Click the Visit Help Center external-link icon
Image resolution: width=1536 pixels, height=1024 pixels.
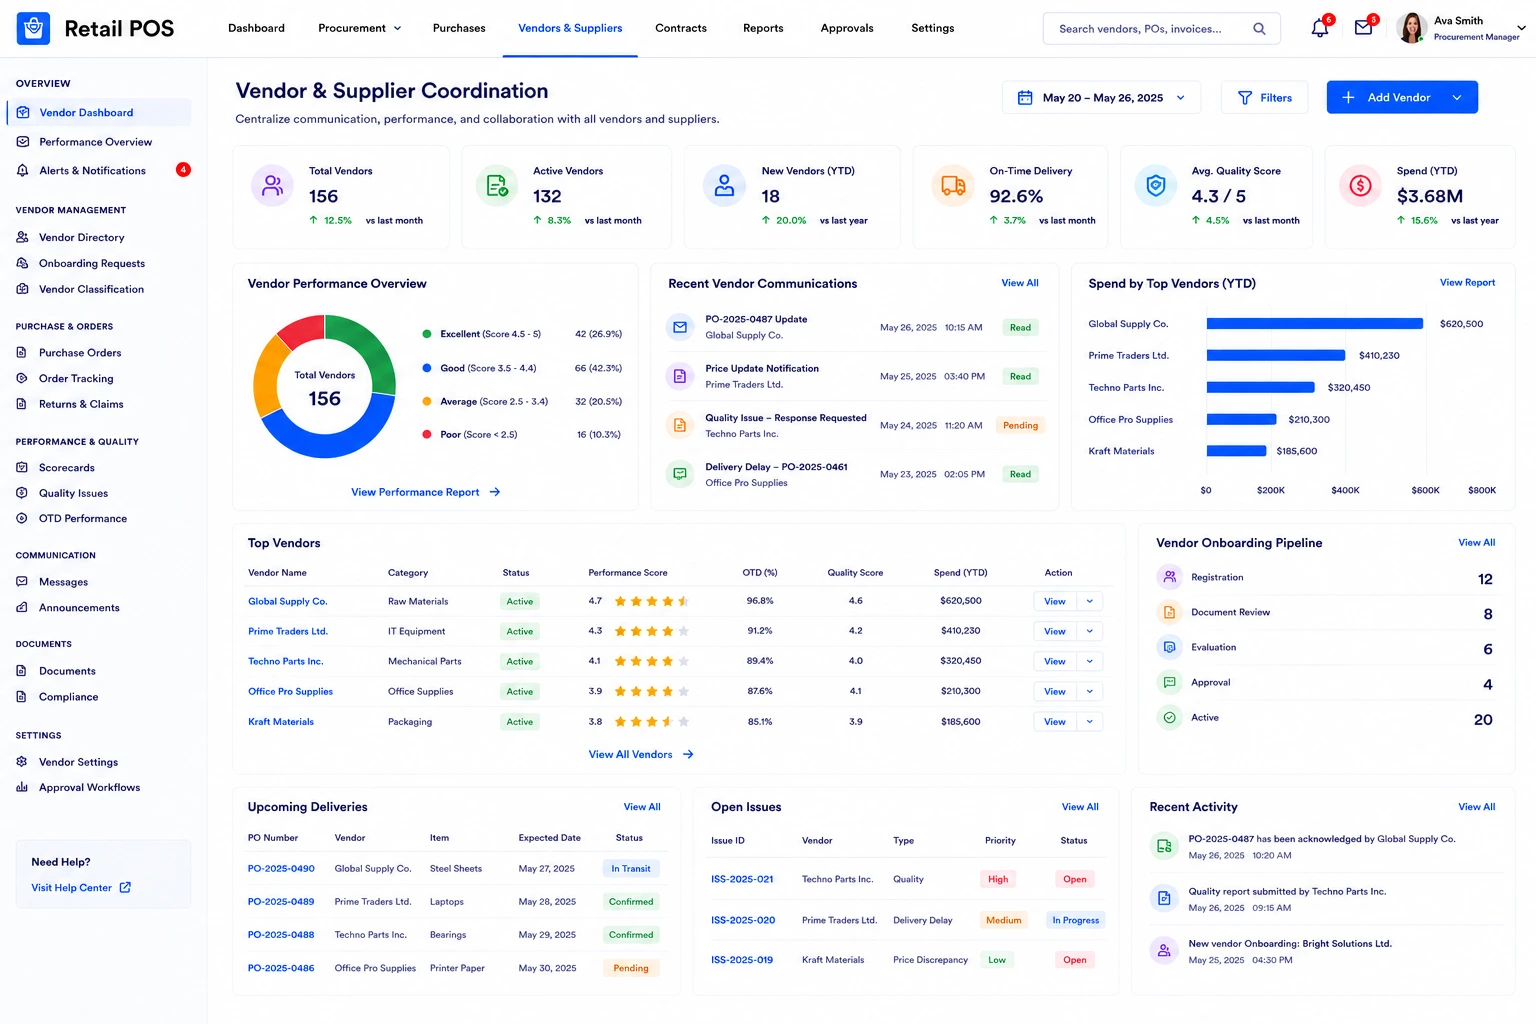click(x=125, y=887)
